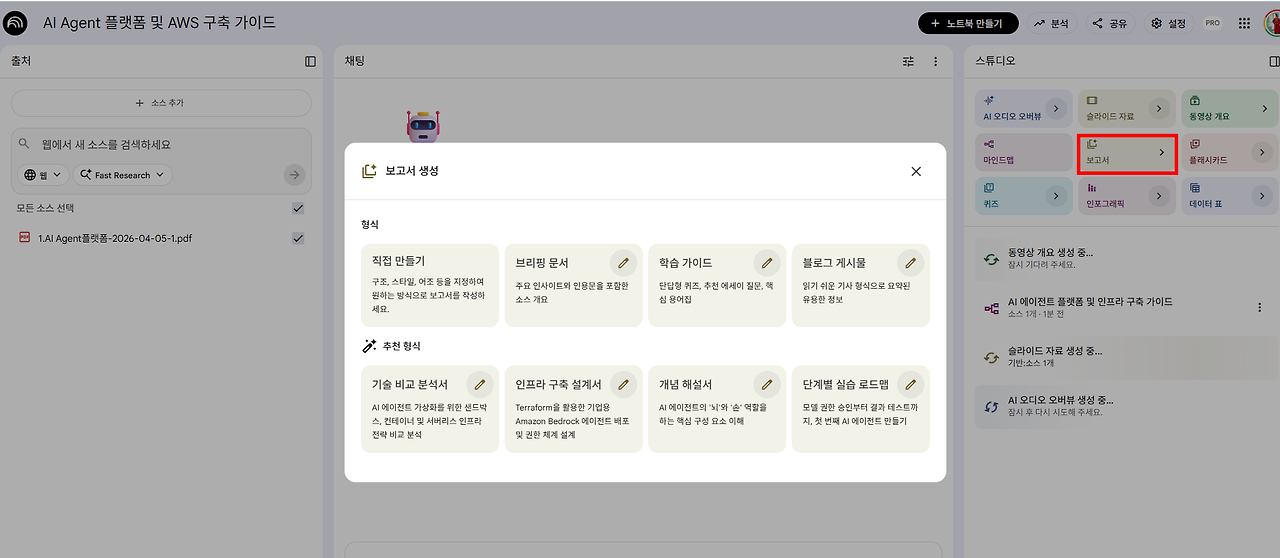The width and height of the screenshot is (1280, 558).
Task: Edit the 기술 비교 분석서 pencil icon
Action: [x=480, y=384]
